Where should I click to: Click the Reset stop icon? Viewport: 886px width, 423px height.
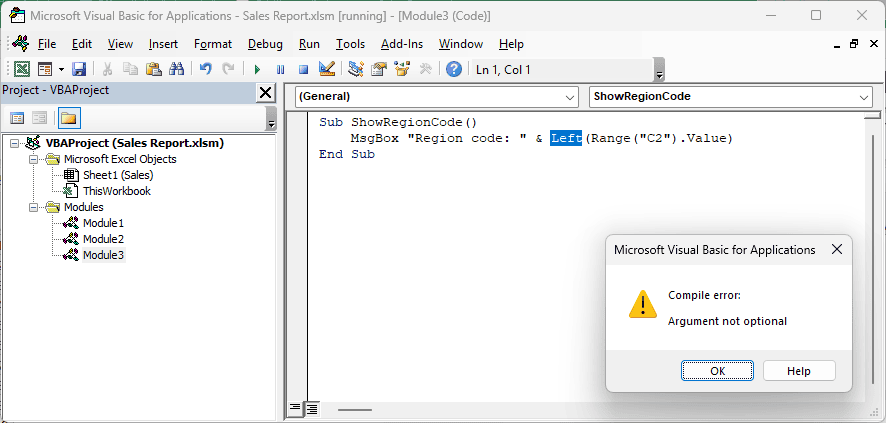tap(303, 69)
